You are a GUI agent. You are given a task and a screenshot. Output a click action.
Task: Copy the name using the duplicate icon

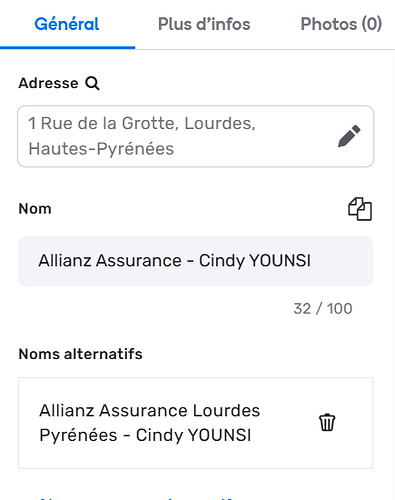coord(360,209)
